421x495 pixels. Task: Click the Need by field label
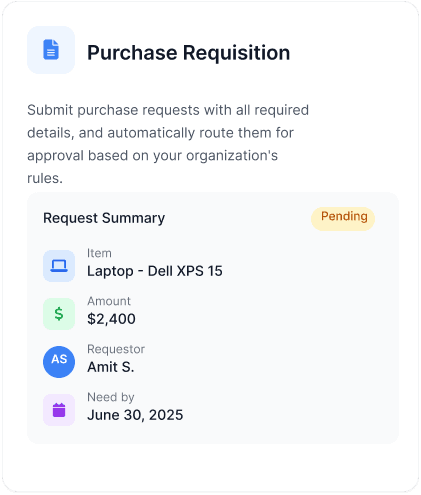coord(111,397)
